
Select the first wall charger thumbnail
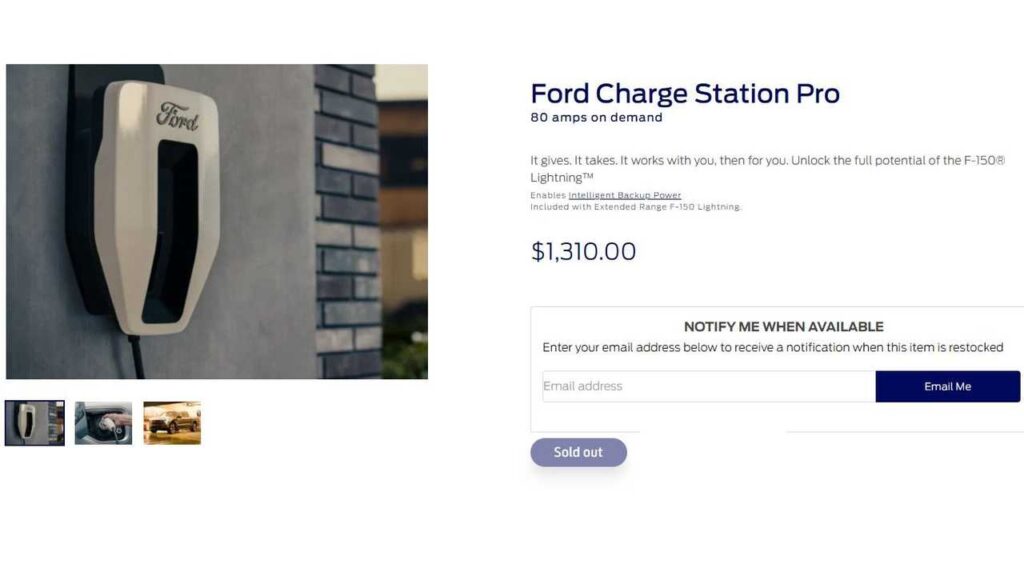point(35,423)
